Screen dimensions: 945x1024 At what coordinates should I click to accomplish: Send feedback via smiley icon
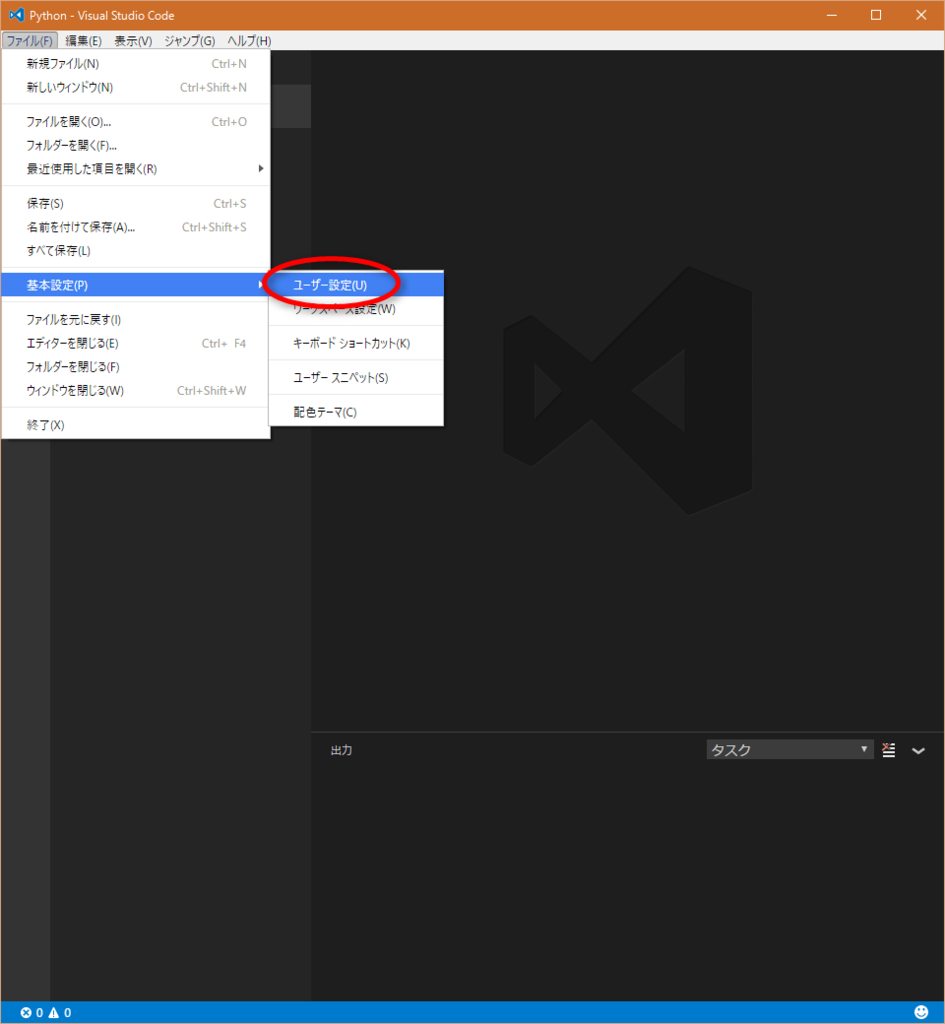(921, 1012)
